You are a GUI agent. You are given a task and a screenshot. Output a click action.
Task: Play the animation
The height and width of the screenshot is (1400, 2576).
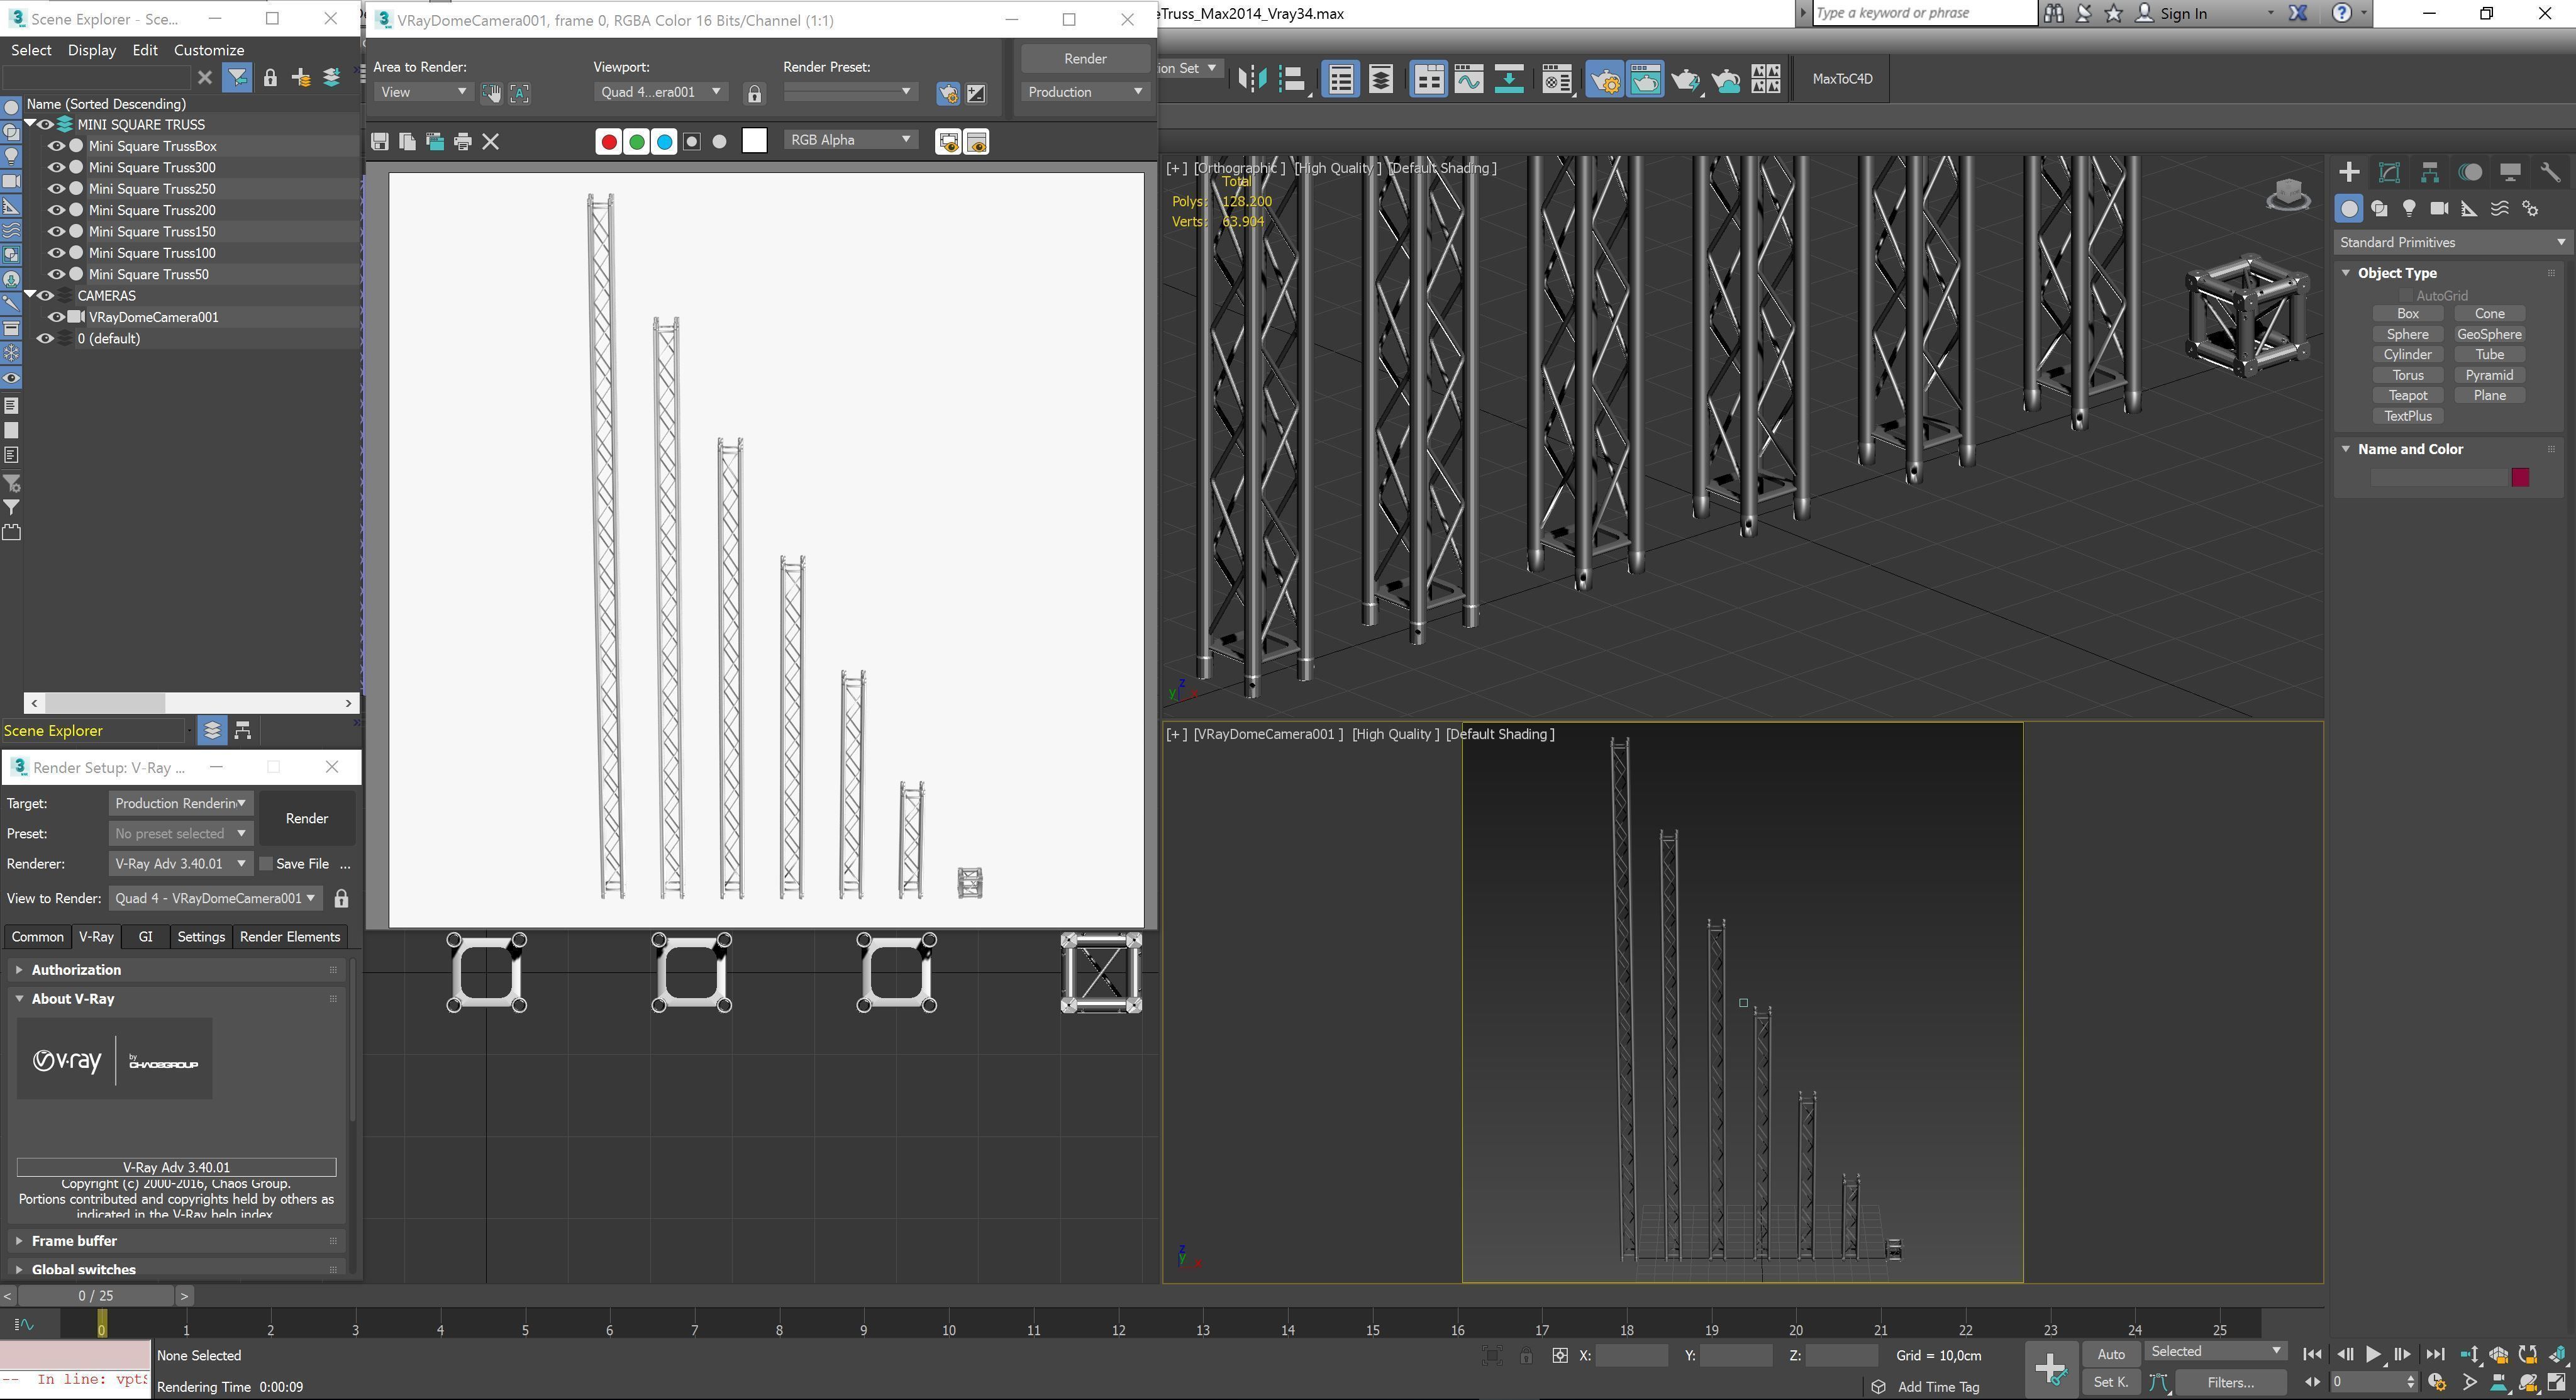pyautogui.click(x=2372, y=1354)
